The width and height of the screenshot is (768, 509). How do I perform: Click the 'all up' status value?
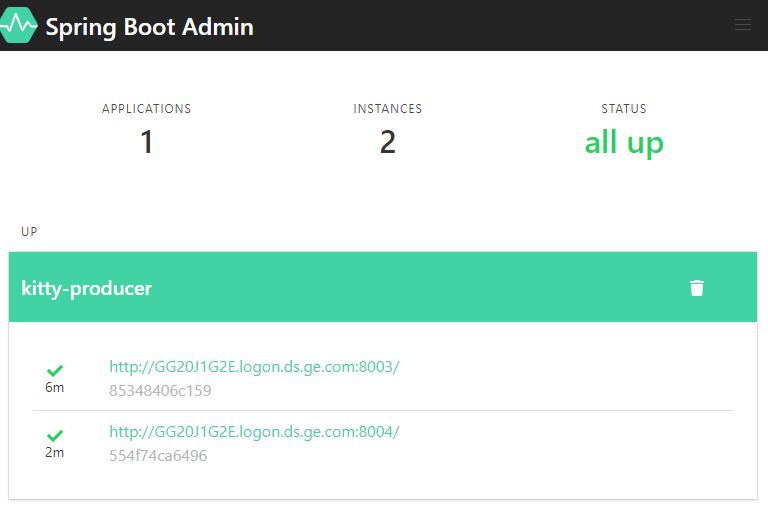tap(624, 143)
